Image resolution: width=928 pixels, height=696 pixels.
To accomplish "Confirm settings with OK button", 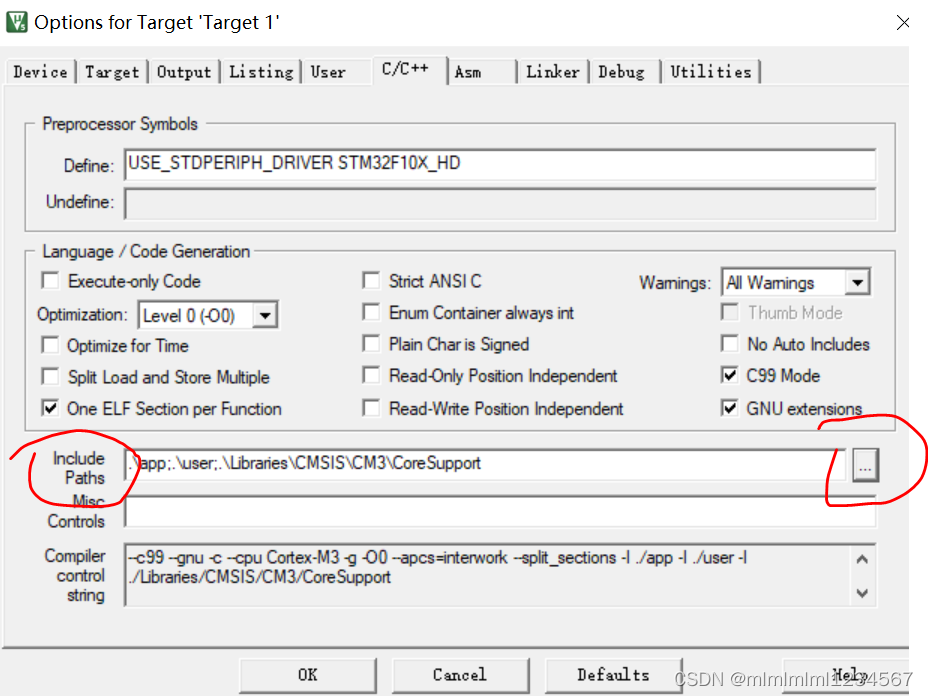I will tap(308, 675).
